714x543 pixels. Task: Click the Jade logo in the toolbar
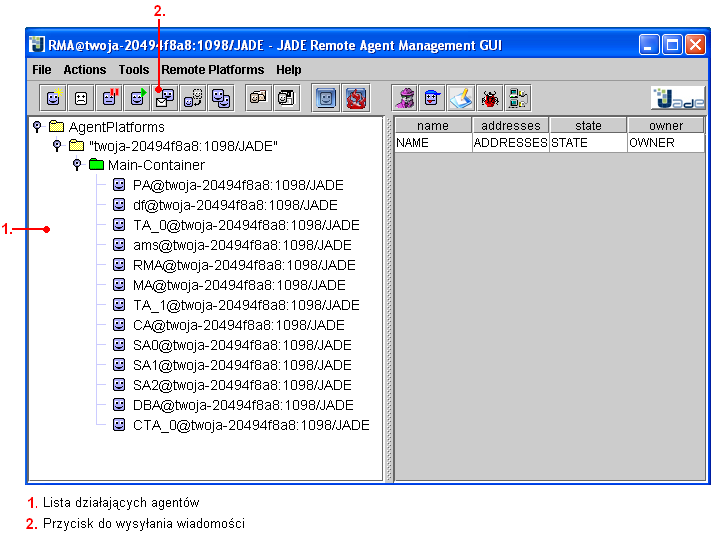pyautogui.click(x=678, y=98)
